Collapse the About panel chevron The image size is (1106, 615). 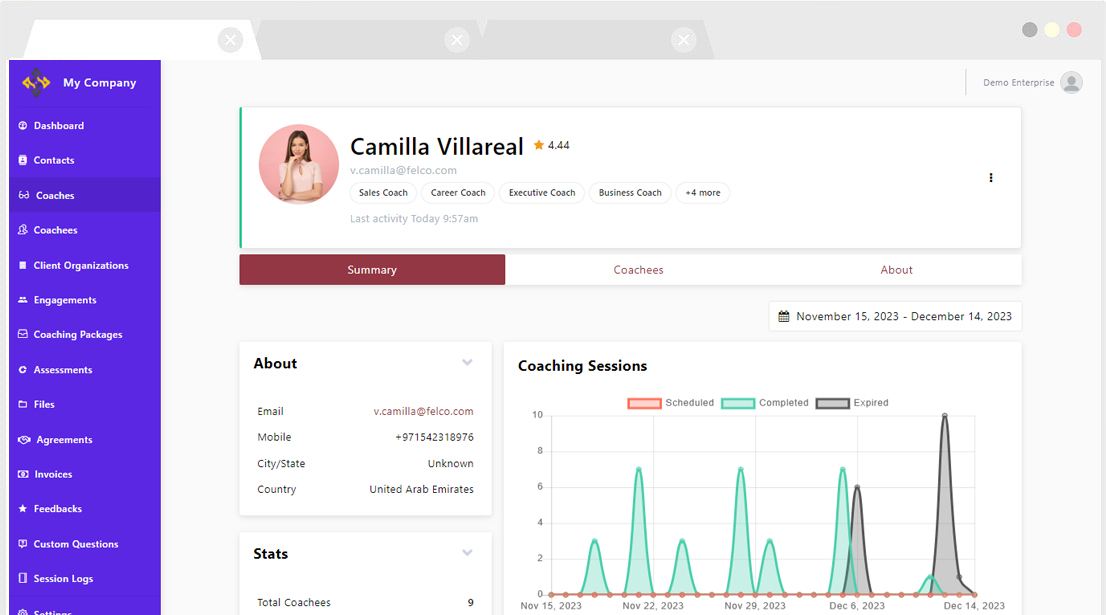point(467,363)
